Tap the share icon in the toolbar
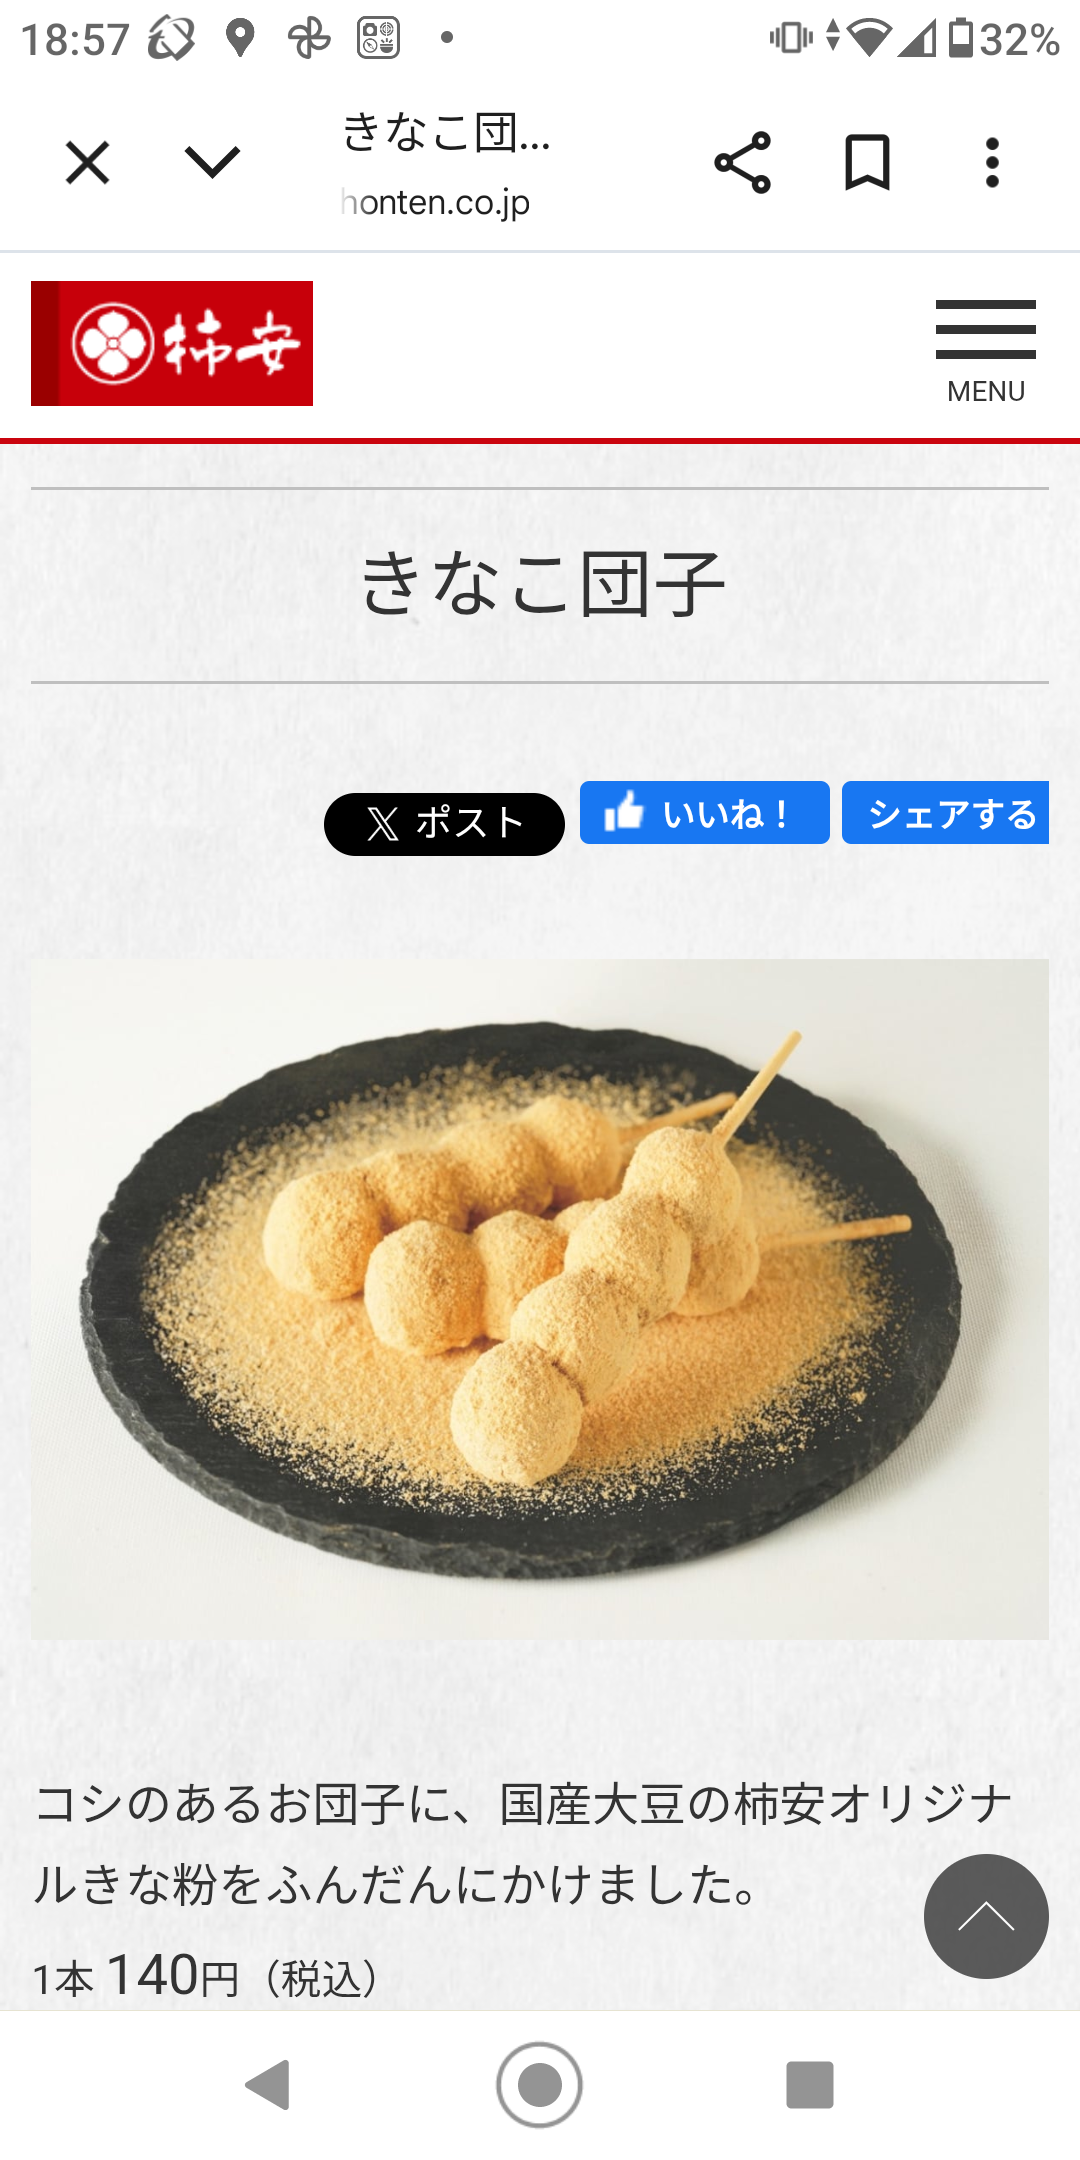The image size is (1080, 2160). (742, 163)
